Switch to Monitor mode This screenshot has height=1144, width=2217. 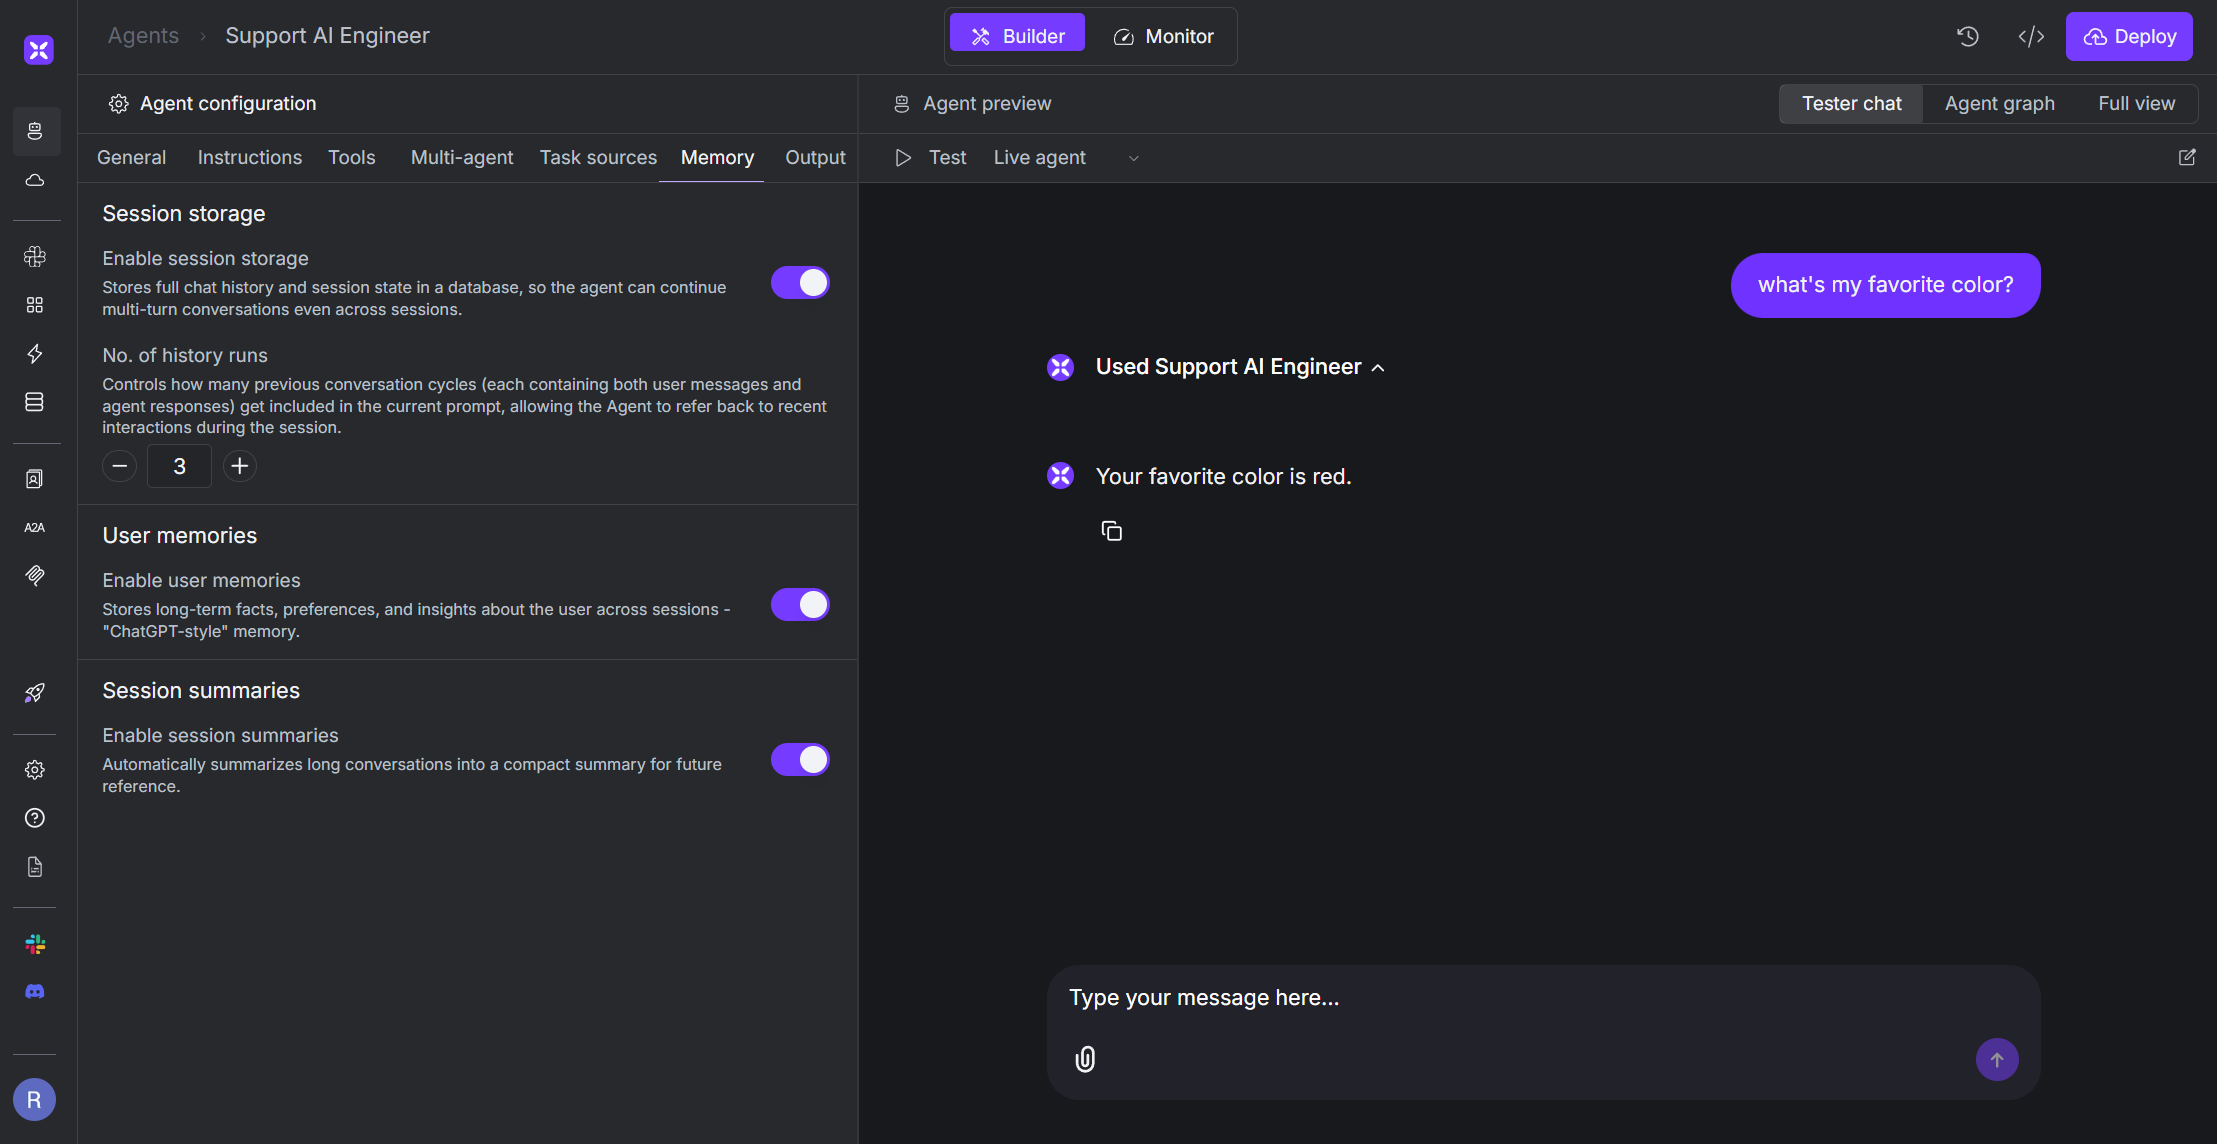click(x=1164, y=36)
